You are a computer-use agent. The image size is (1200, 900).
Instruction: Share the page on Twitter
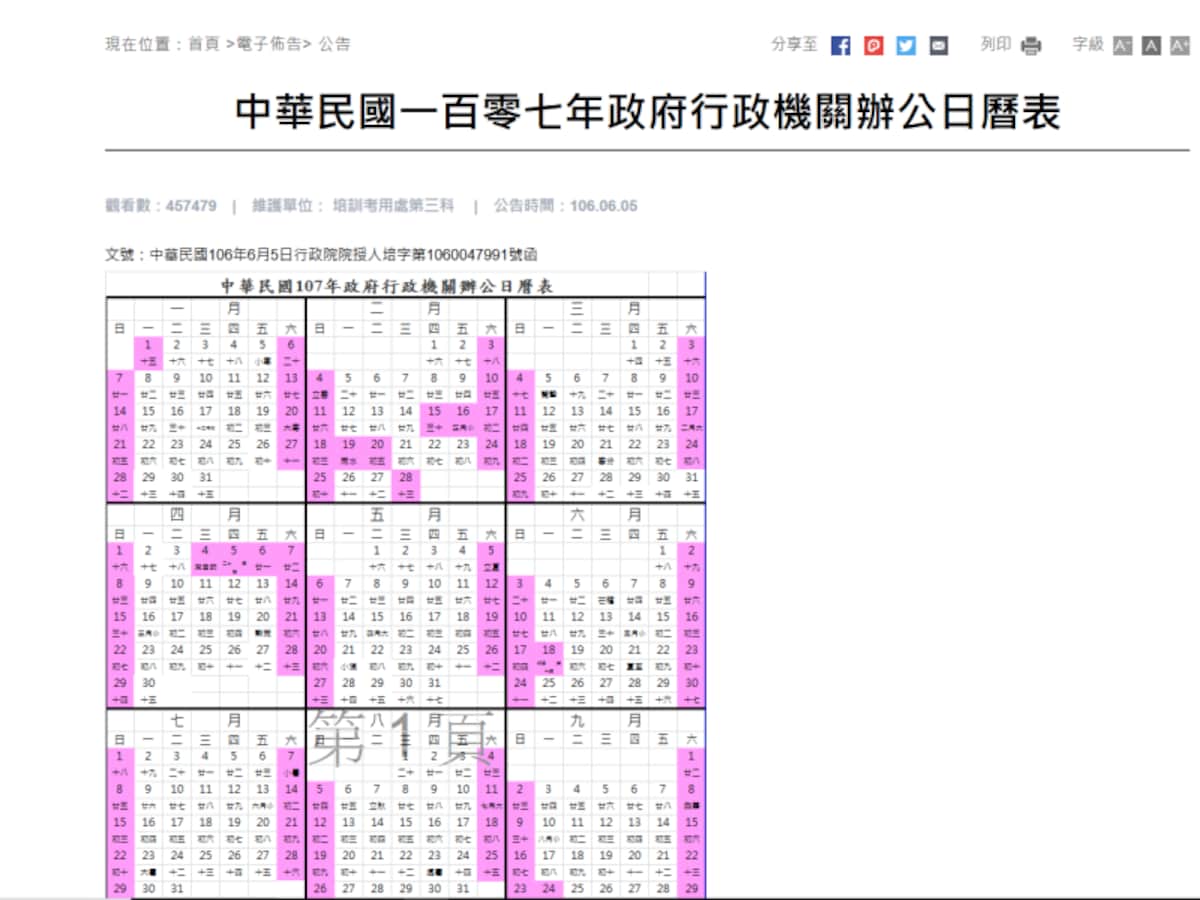tap(906, 46)
